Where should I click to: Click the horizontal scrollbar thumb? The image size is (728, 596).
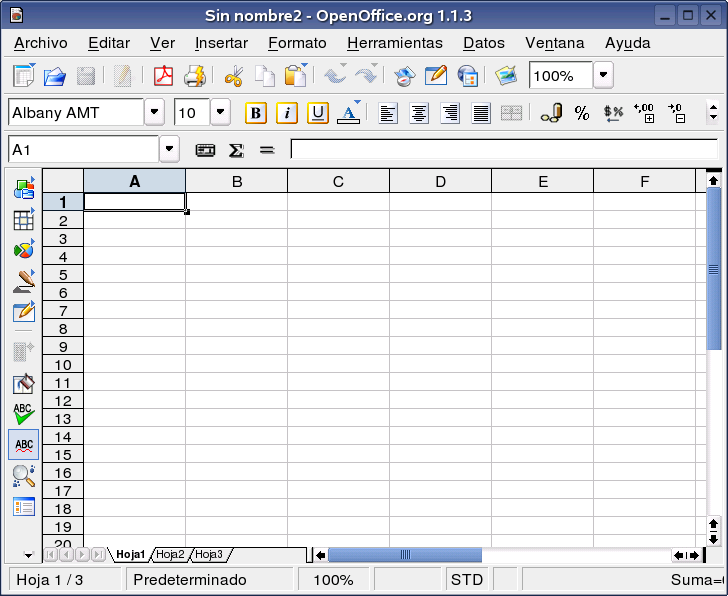405,555
